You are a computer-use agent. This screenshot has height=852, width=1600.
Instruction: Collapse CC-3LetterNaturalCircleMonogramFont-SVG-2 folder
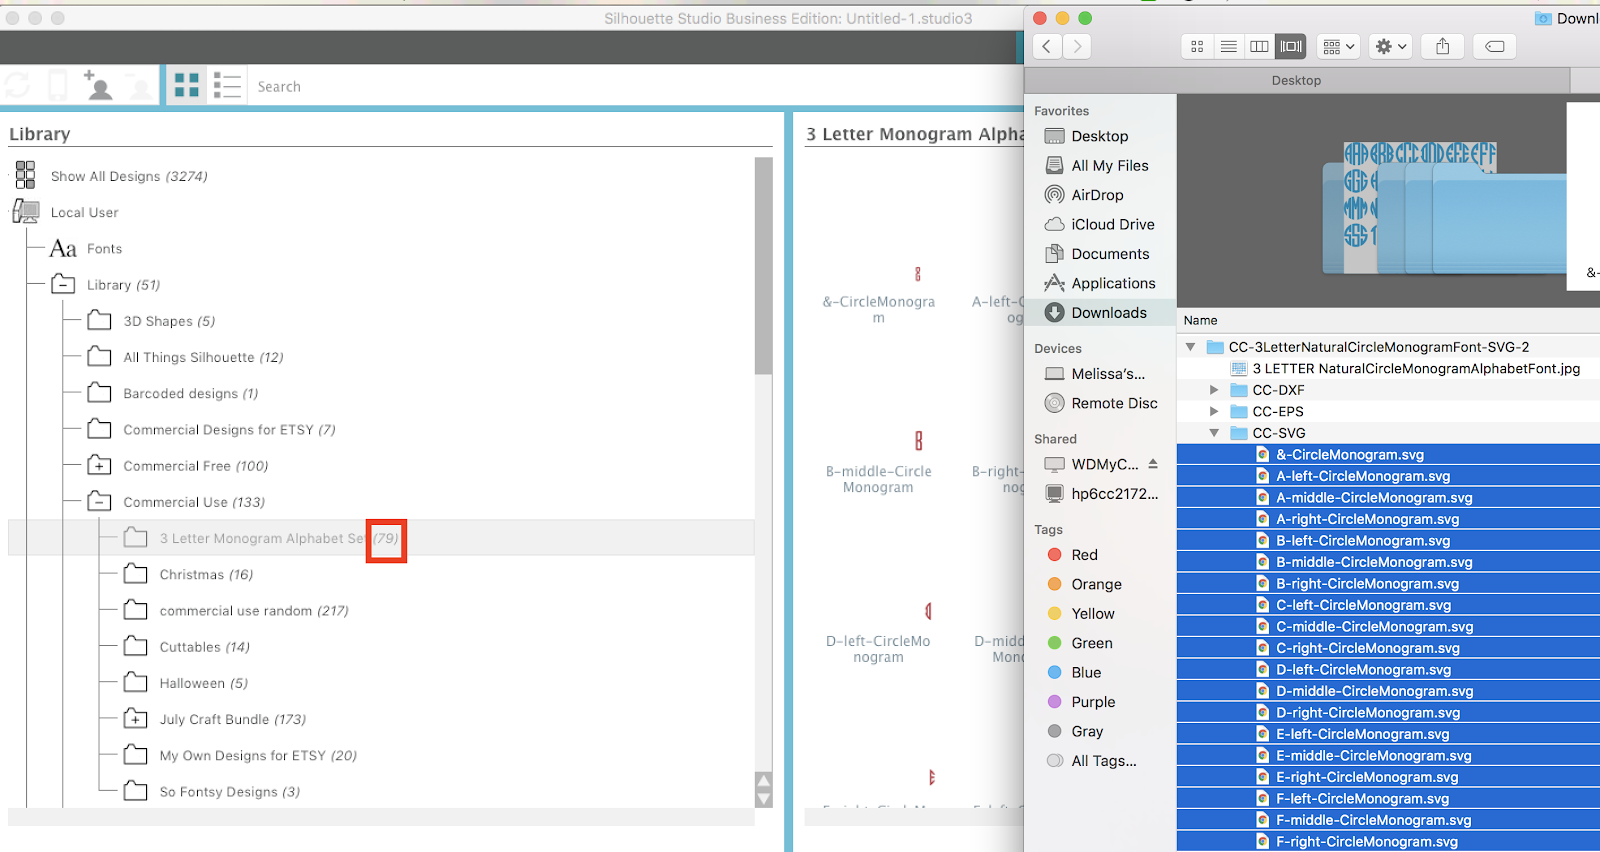(x=1190, y=347)
